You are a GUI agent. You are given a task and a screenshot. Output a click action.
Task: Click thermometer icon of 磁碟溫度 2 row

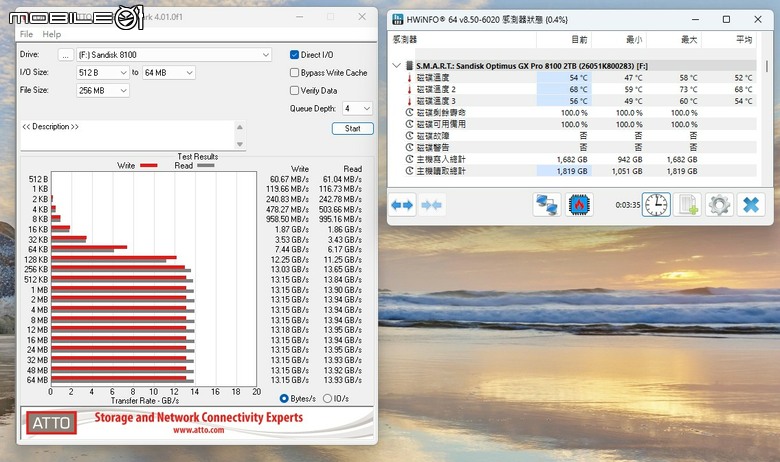coord(409,90)
